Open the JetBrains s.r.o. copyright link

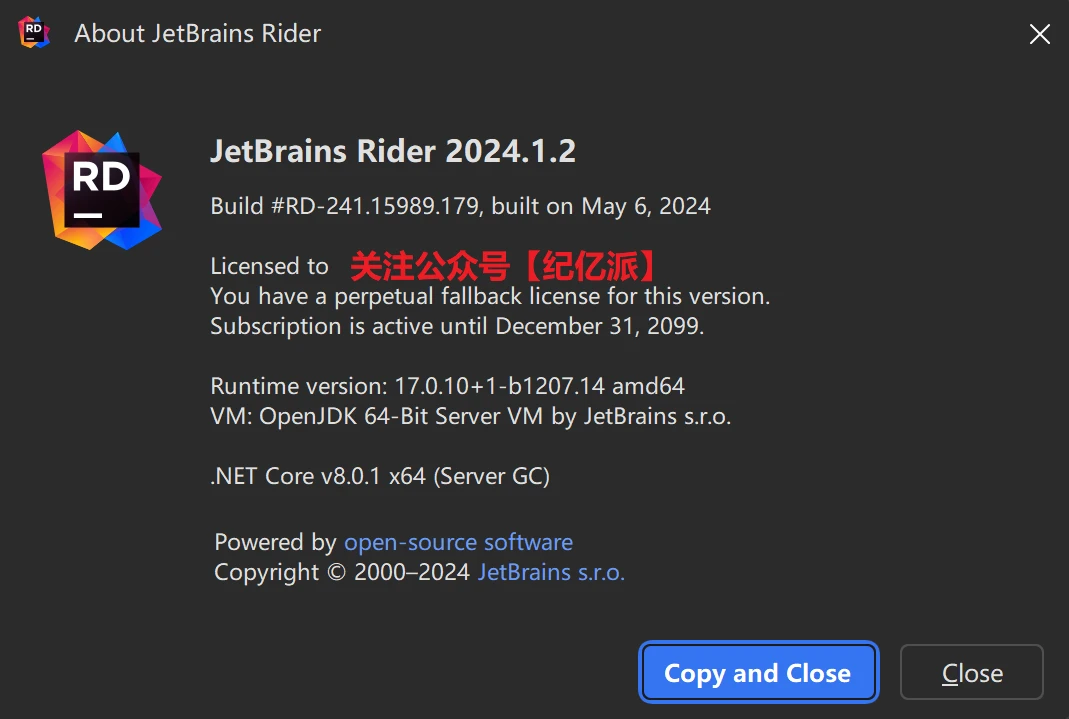[551, 573]
